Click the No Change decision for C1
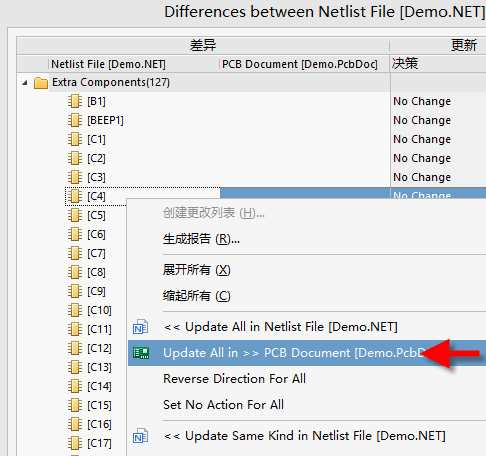486x456 pixels. (422, 139)
